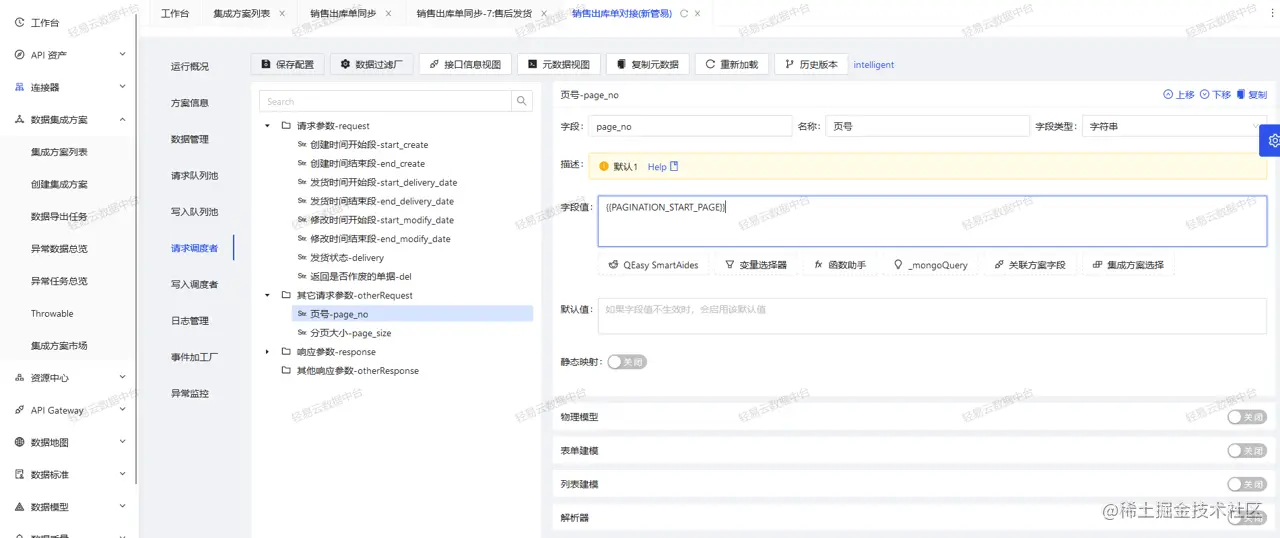
Task: Click the folder icon of 其他响应参数-otherResponse
Action: [286, 370]
